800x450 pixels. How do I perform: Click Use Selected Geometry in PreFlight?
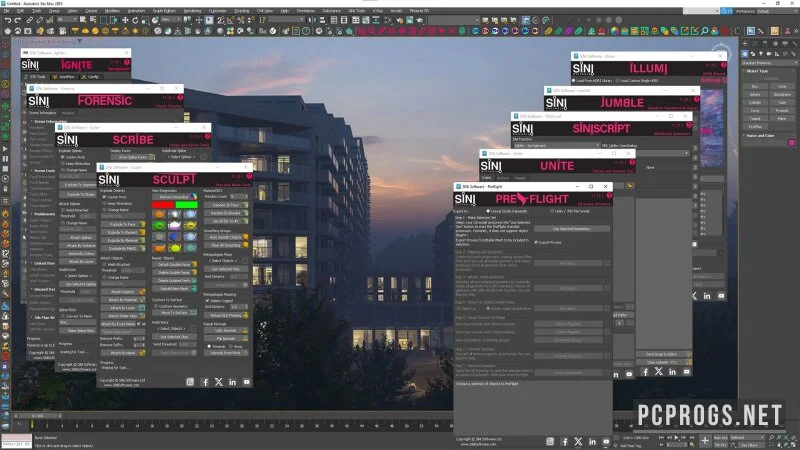(x=571, y=229)
